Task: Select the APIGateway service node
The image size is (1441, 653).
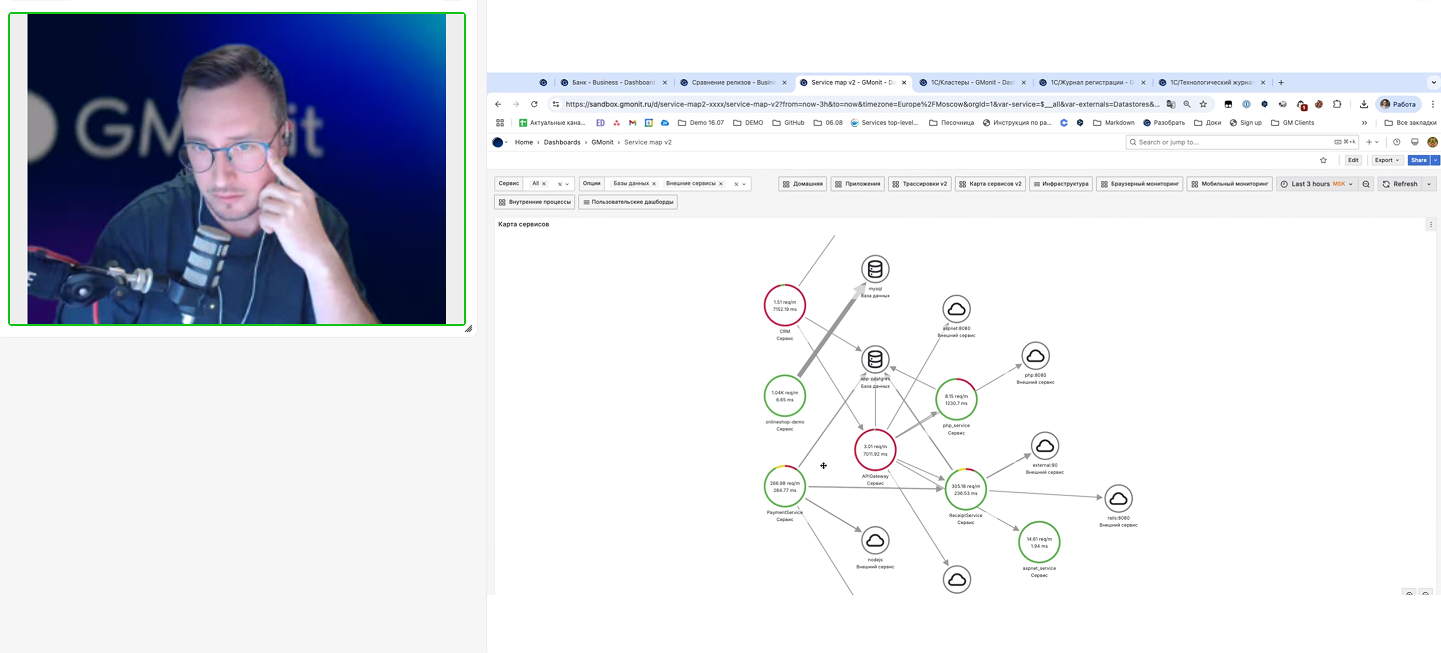Action: coord(875,450)
